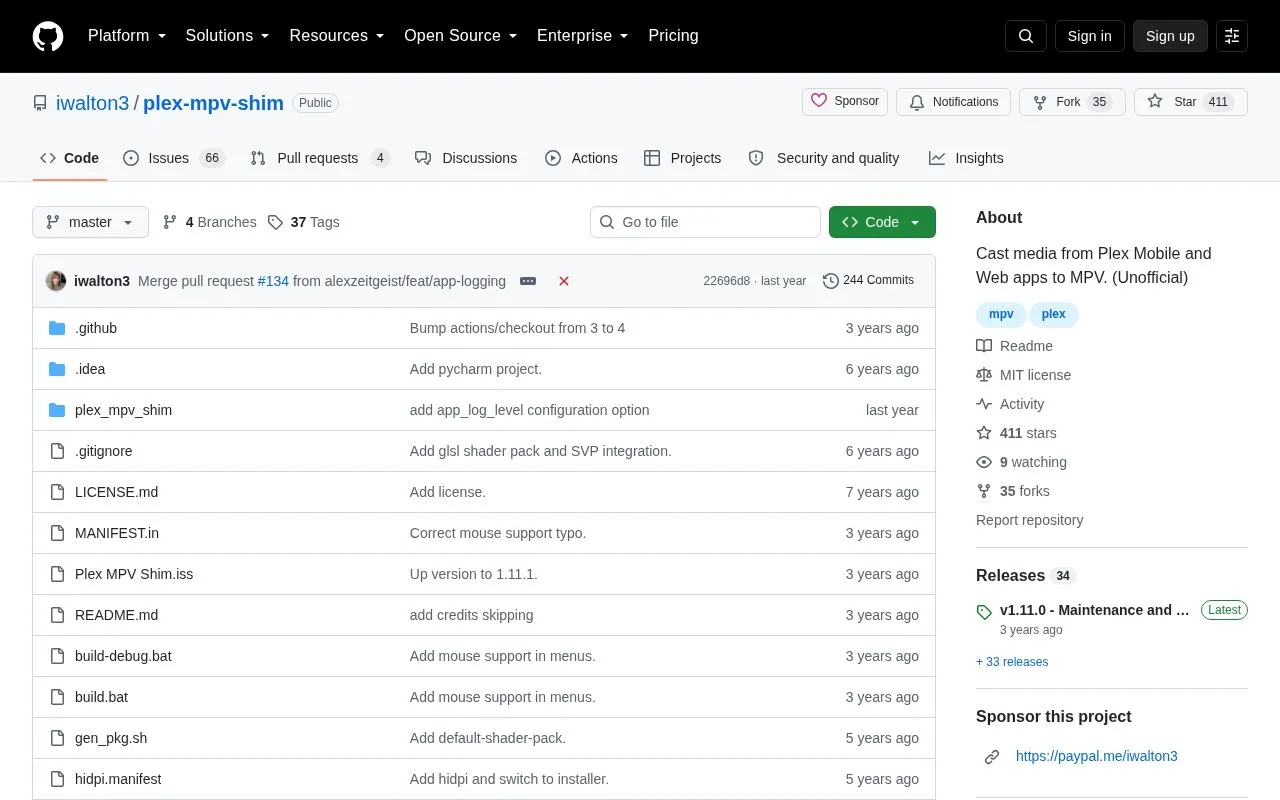Image resolution: width=1280 pixels, height=800 pixels.
Task: Open the Security and quality tab
Action: 824,158
